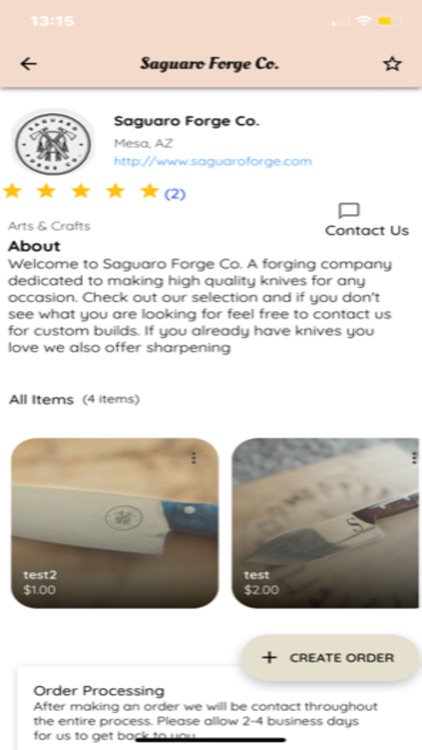Select the Arts & Crafts category label
The image size is (422, 750).
tap(49, 226)
